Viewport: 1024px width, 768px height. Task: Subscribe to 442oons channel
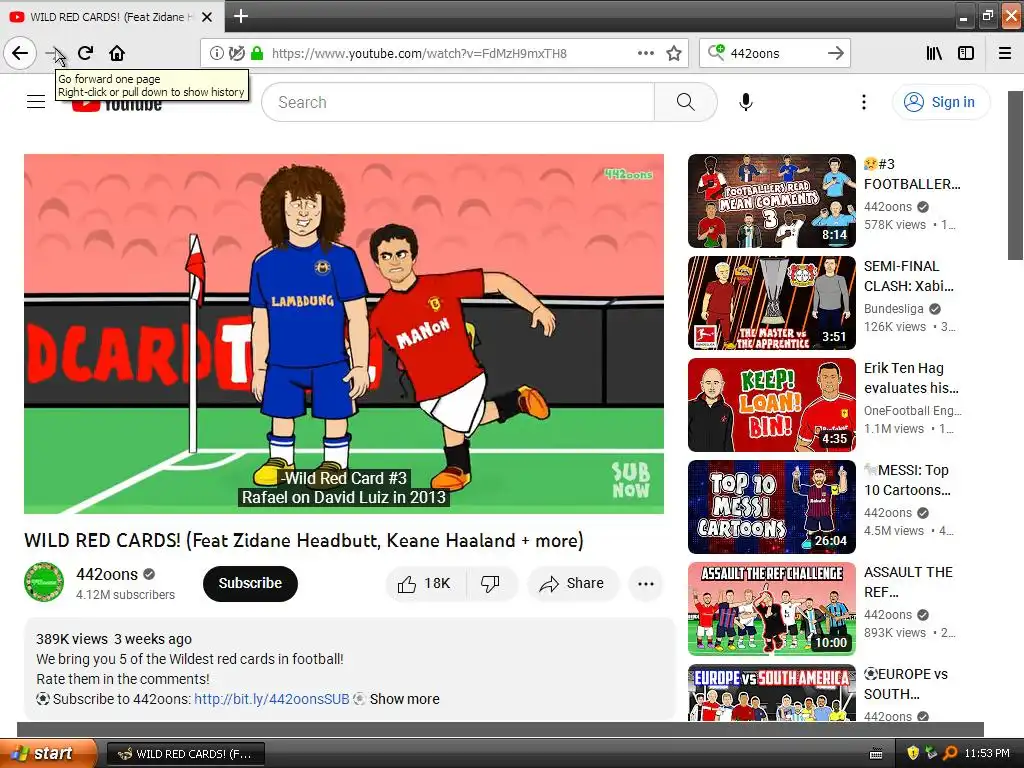click(x=250, y=583)
